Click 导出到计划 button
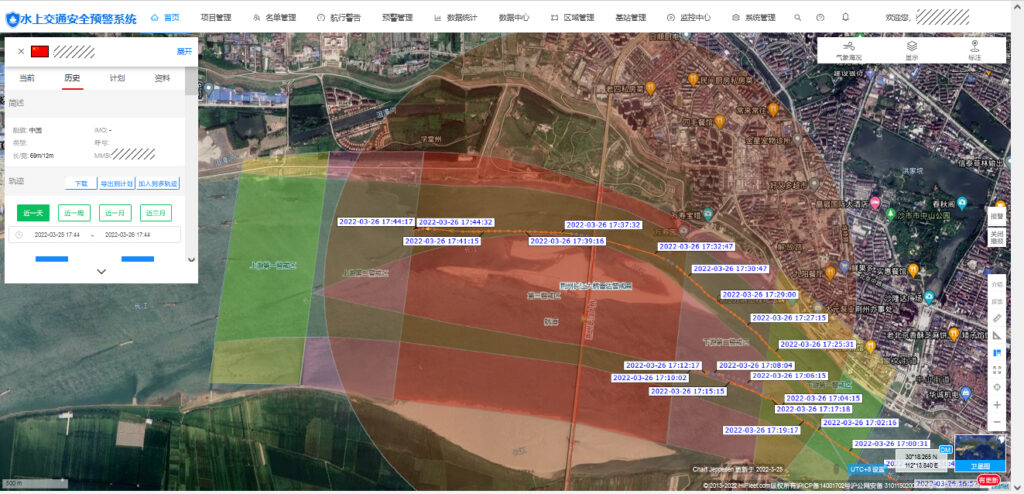1024x494 pixels. pyautogui.click(x=116, y=184)
